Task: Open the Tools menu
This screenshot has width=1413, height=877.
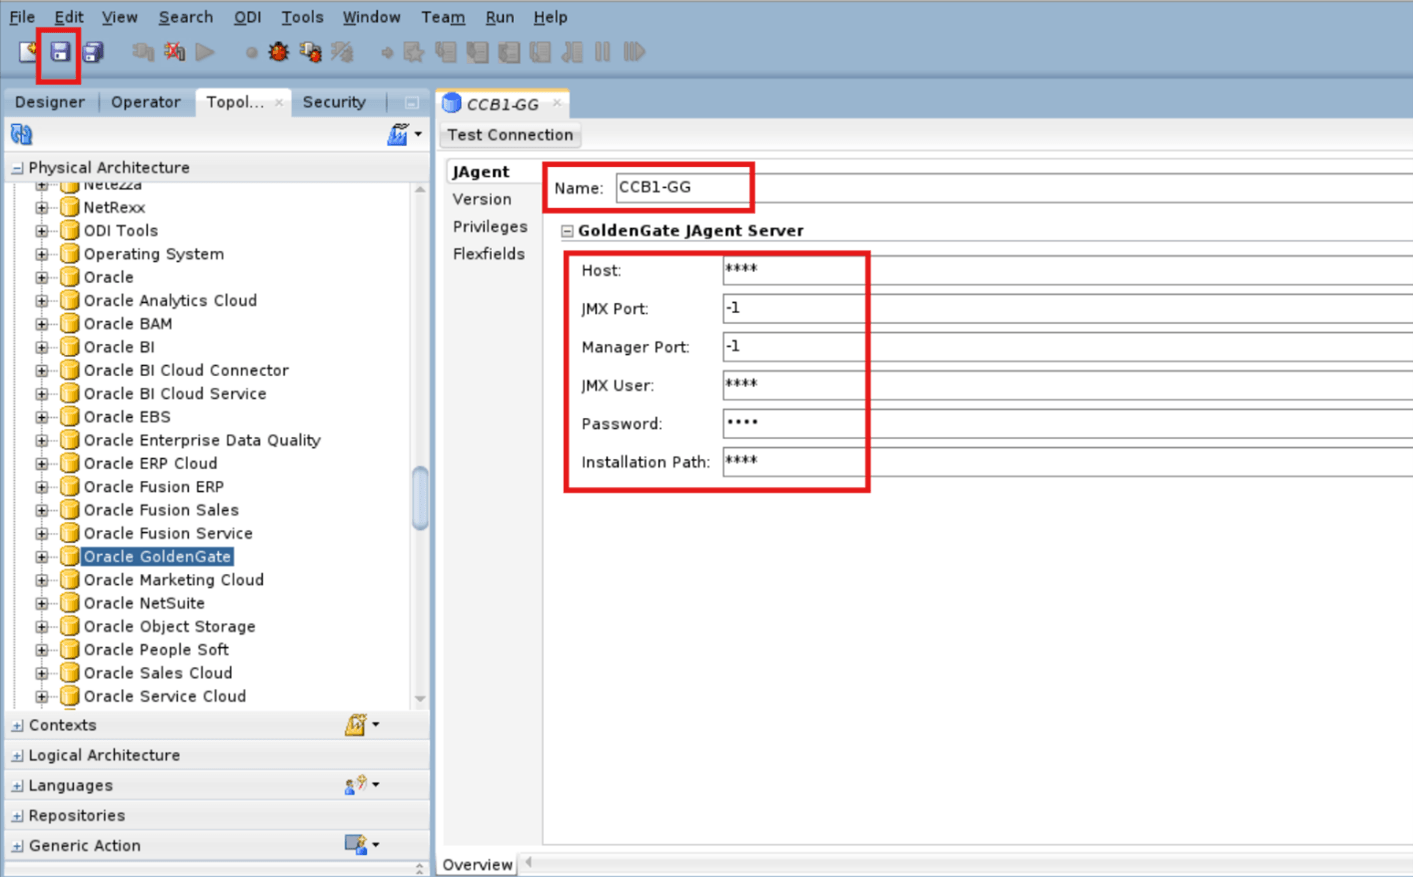Action: [x=302, y=17]
